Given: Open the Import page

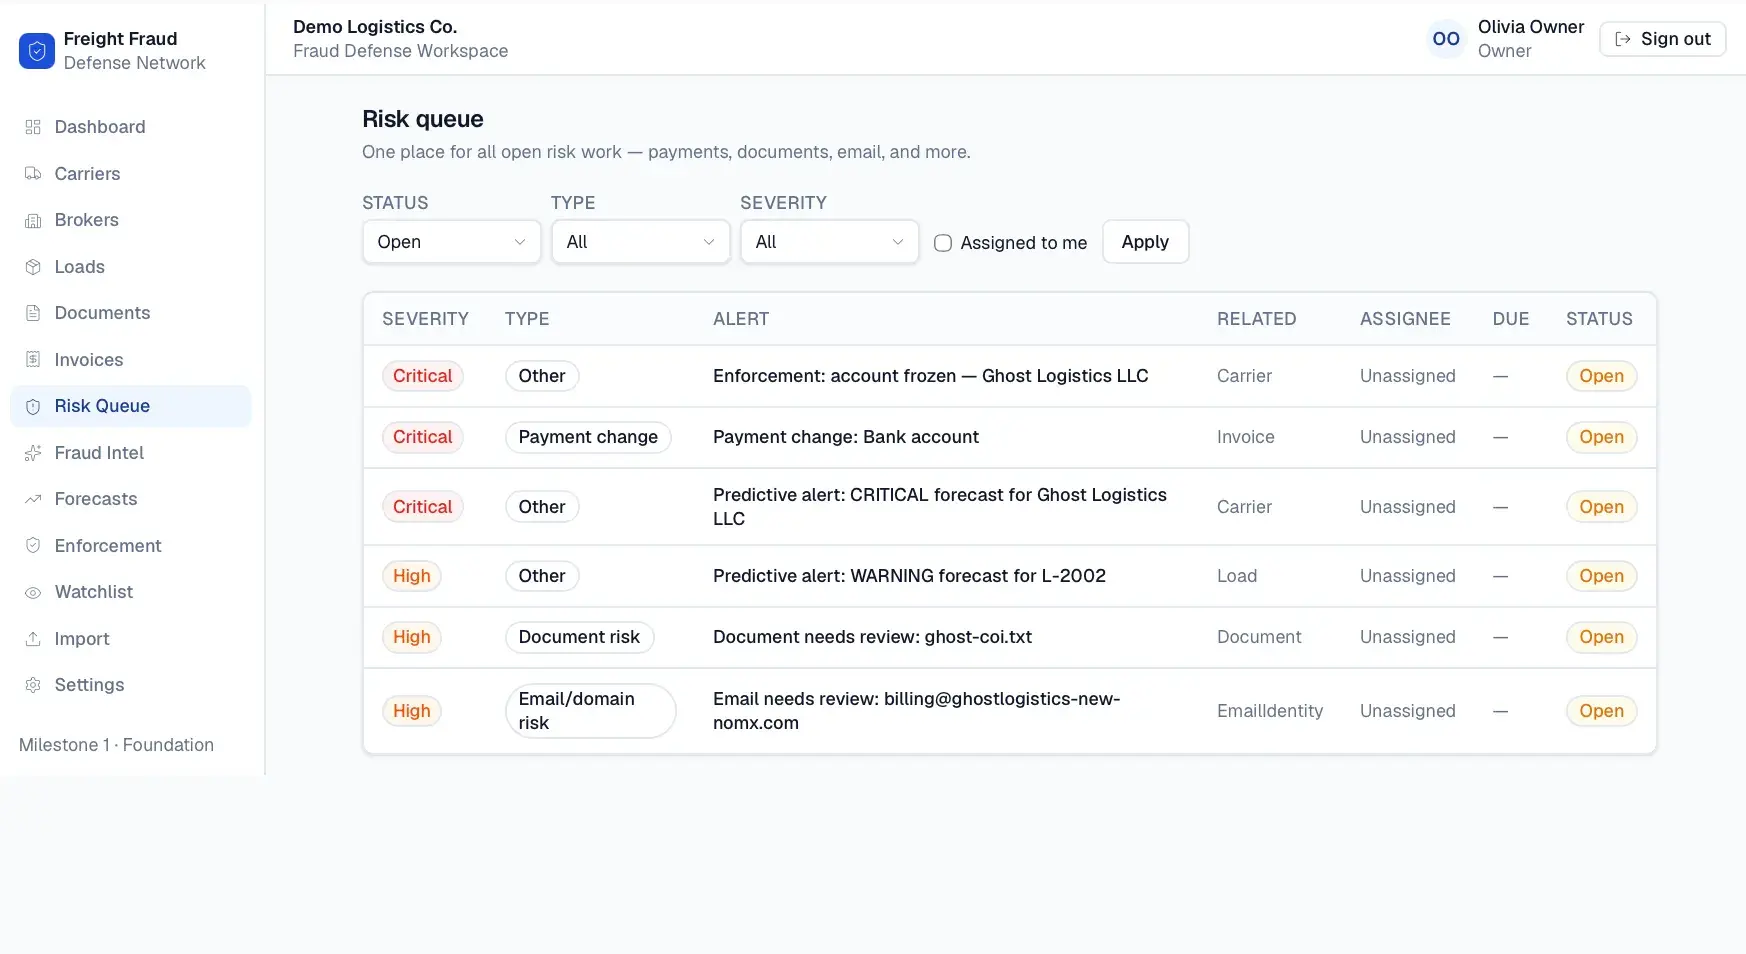Looking at the screenshot, I should tap(131, 639).
